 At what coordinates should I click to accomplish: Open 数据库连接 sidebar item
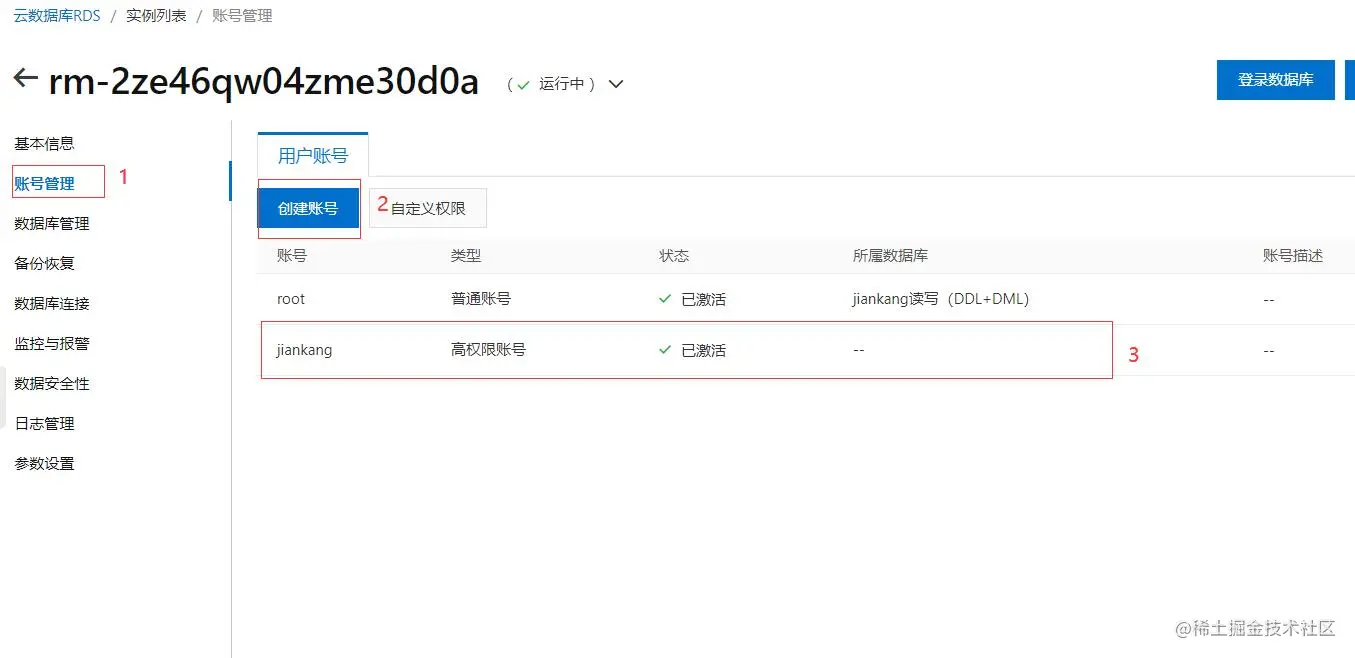(x=52, y=303)
